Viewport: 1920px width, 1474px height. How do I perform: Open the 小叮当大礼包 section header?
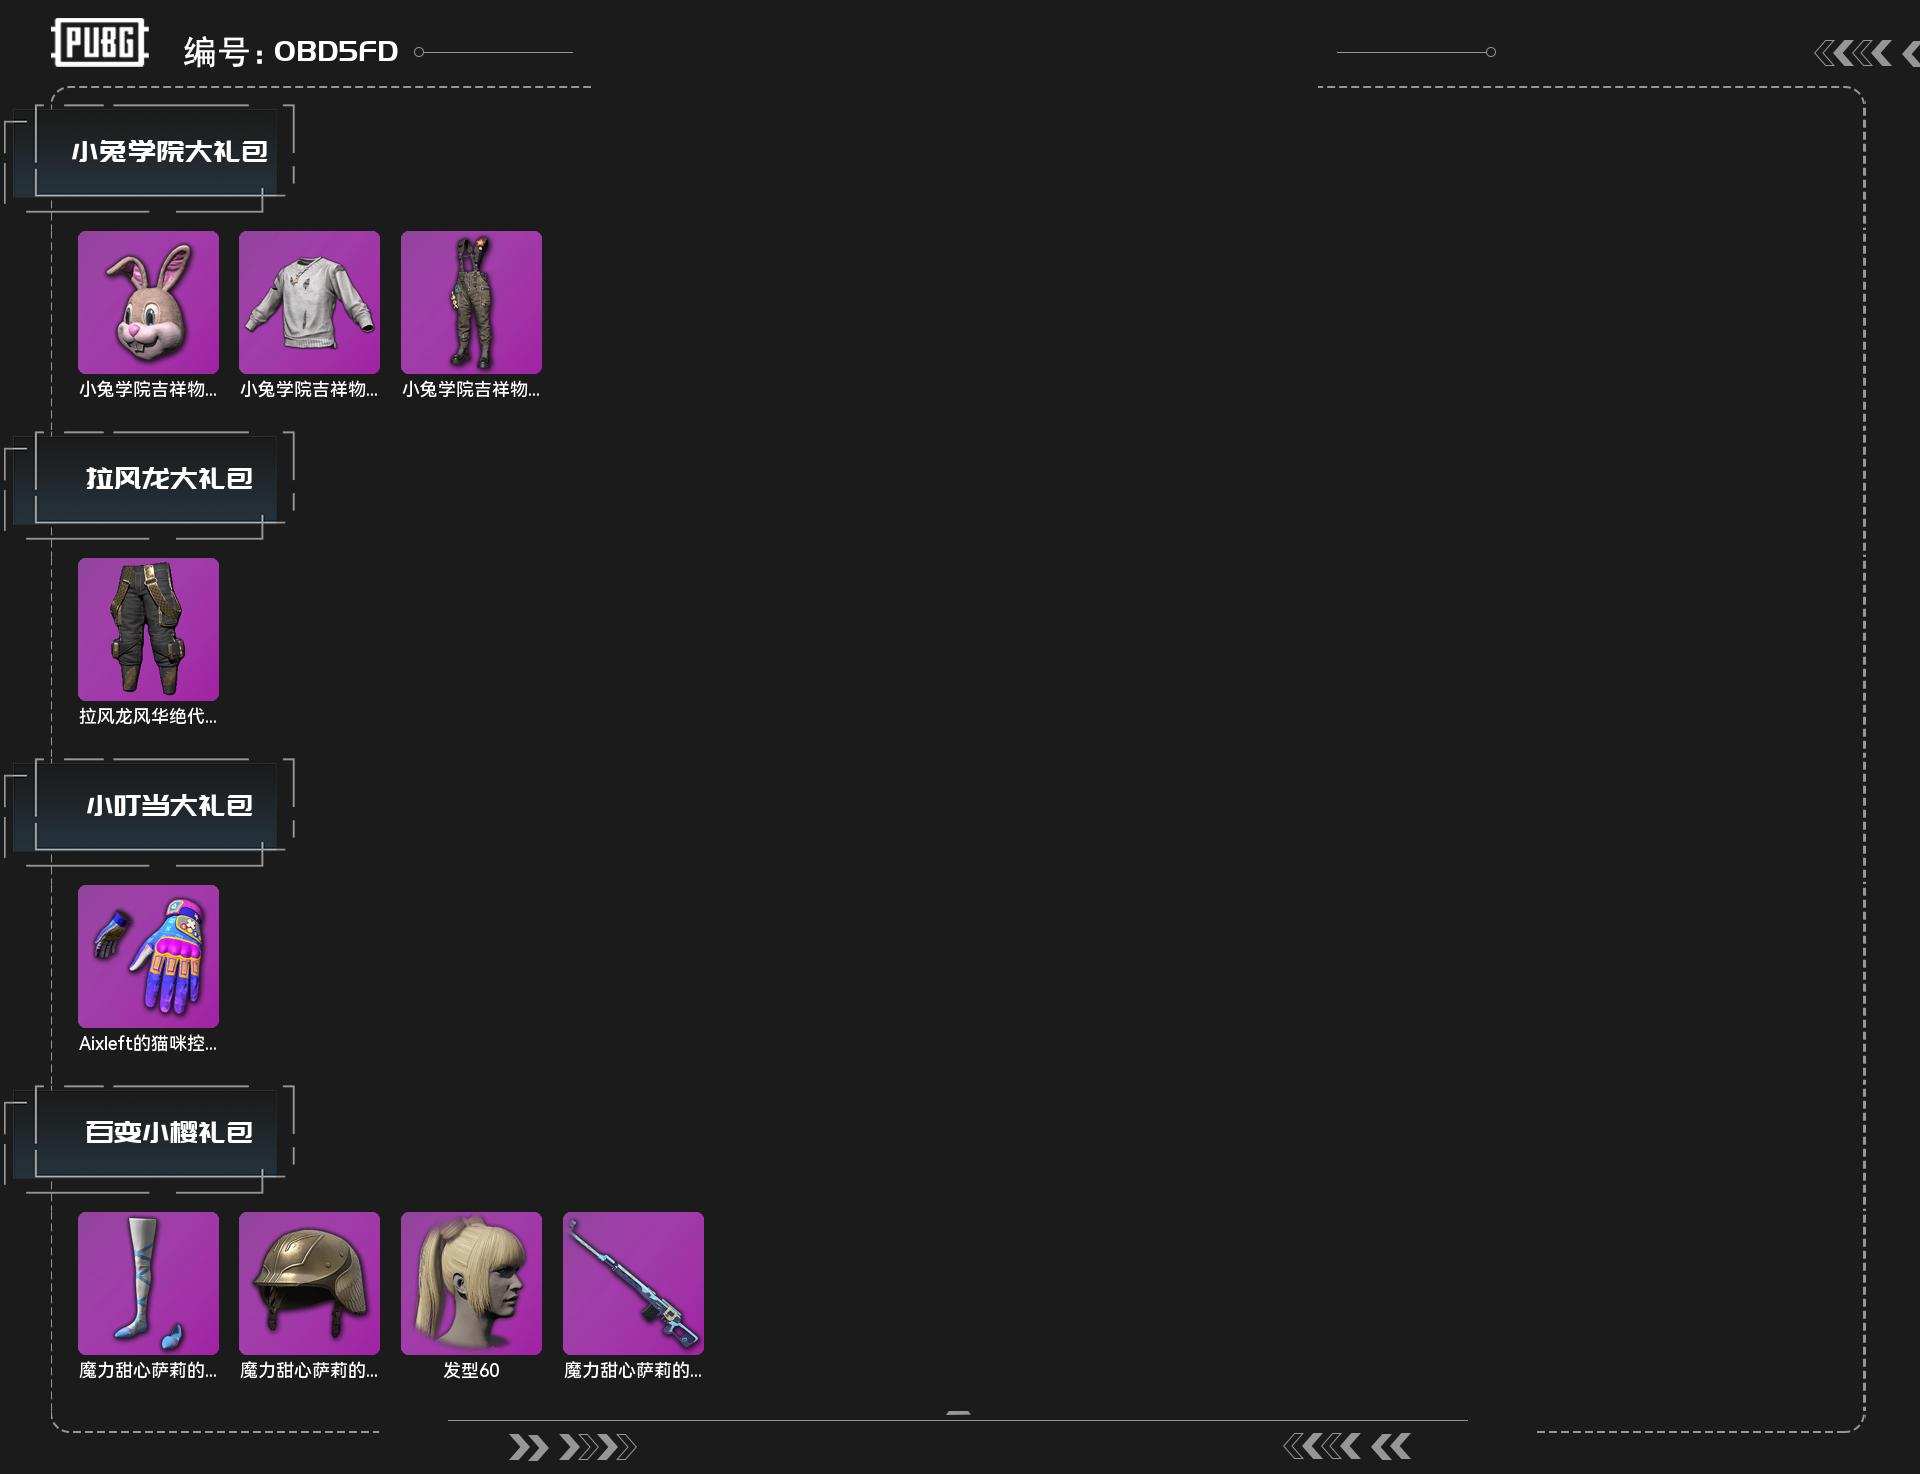(x=168, y=806)
